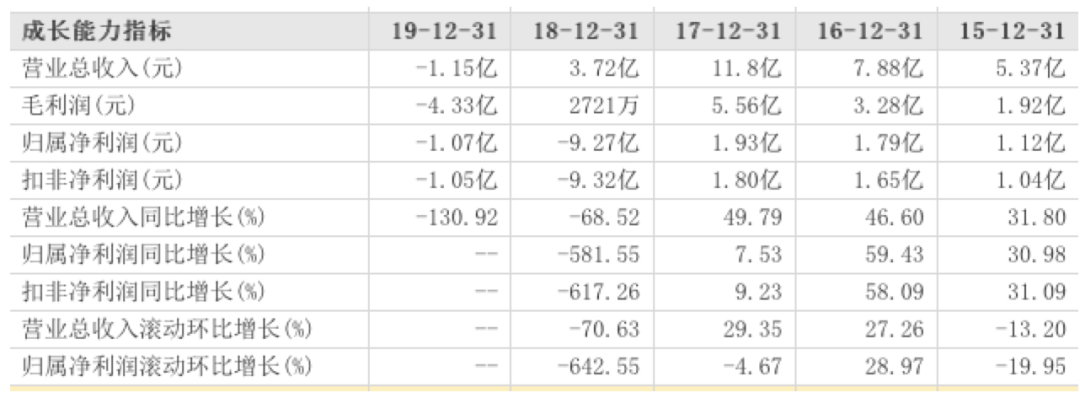Image resolution: width=1080 pixels, height=398 pixels.
Task: Click the -19.95 value cell
Action: (x=1028, y=366)
